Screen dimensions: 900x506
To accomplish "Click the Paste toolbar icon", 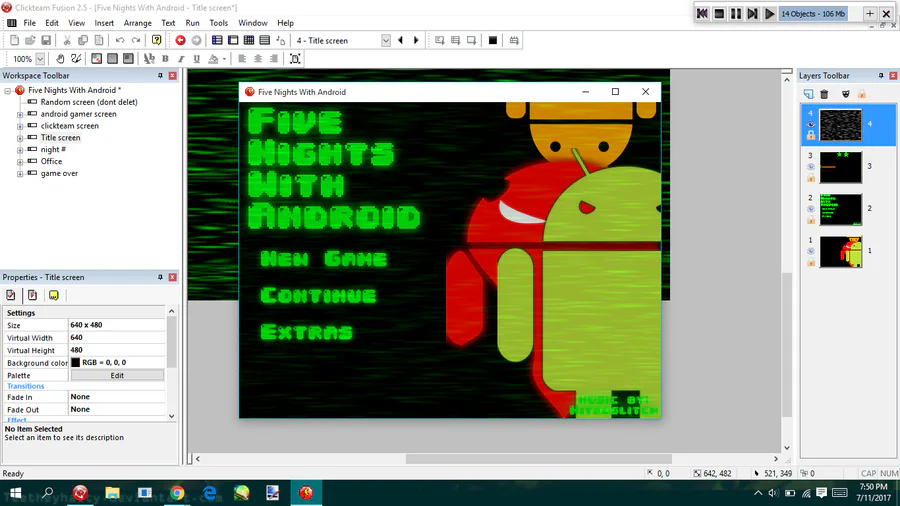I will 99,40.
